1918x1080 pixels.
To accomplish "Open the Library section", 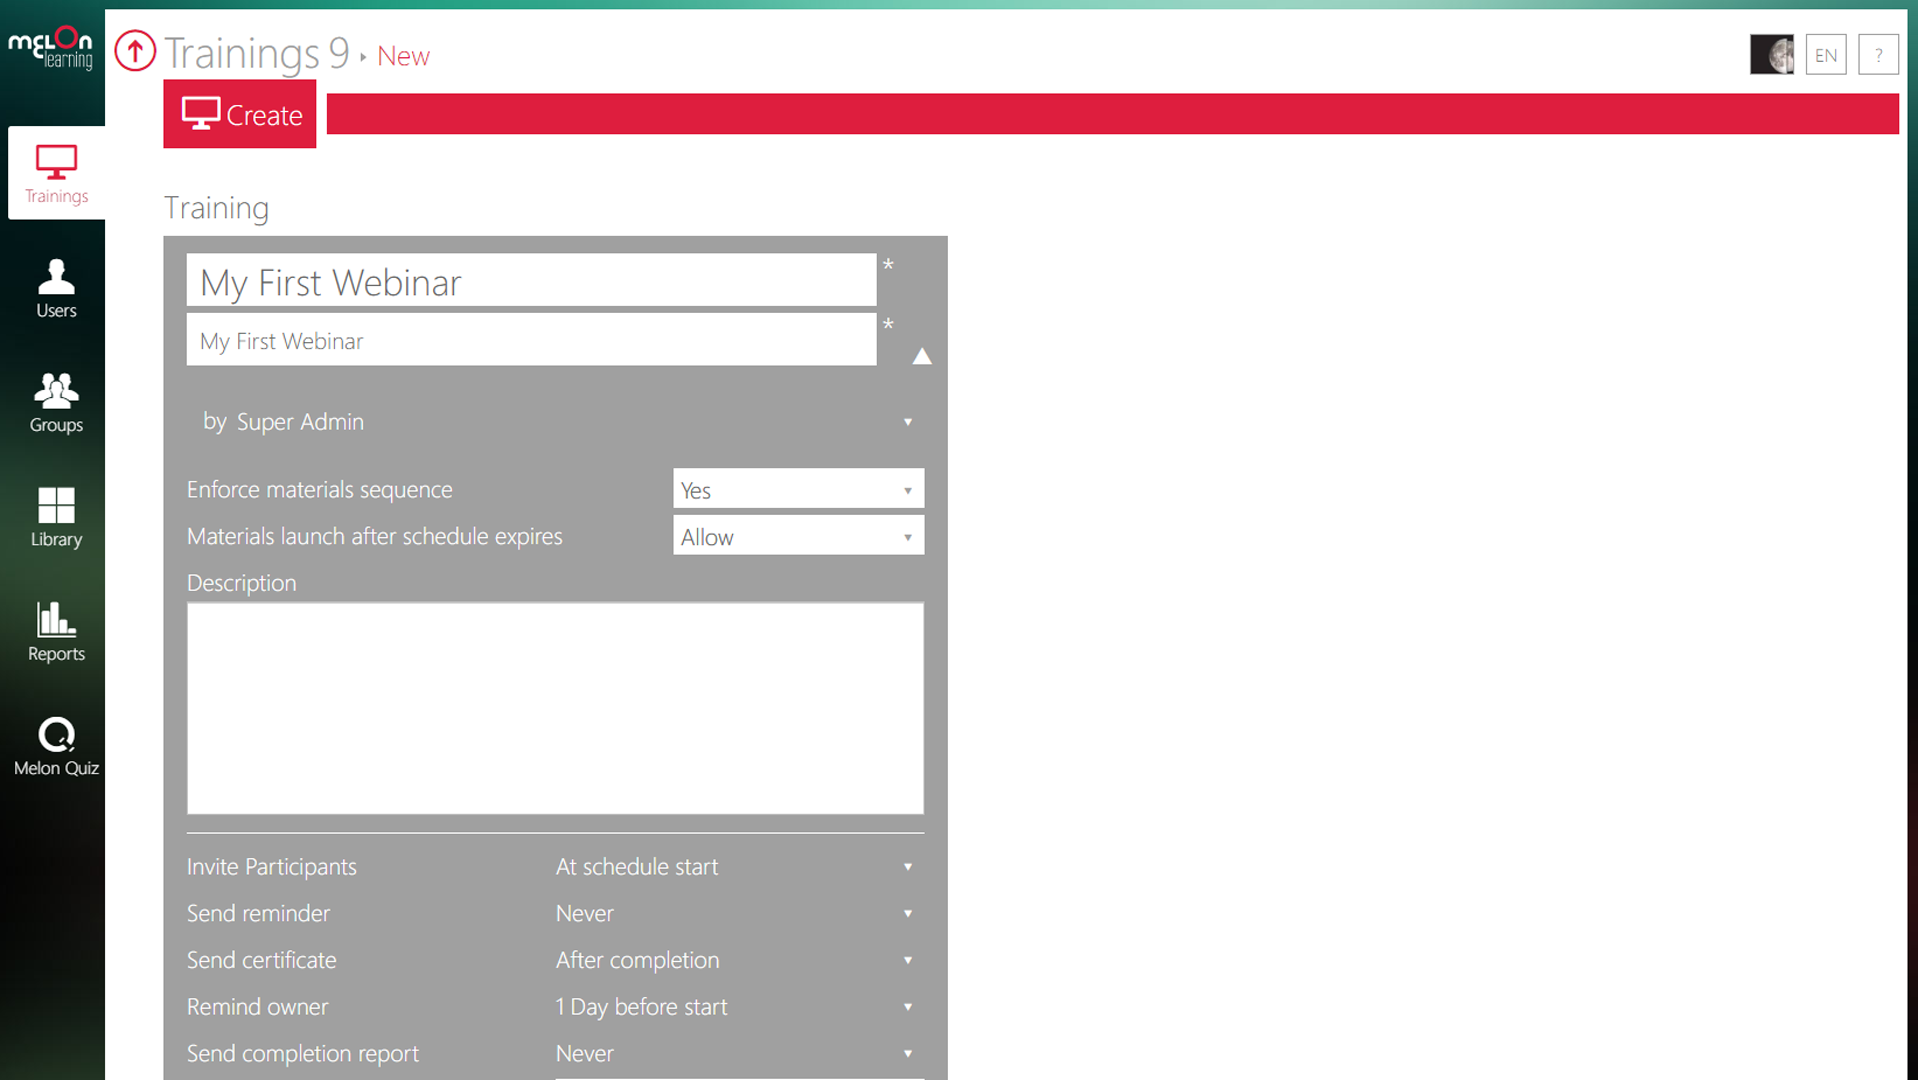I will click(x=56, y=517).
